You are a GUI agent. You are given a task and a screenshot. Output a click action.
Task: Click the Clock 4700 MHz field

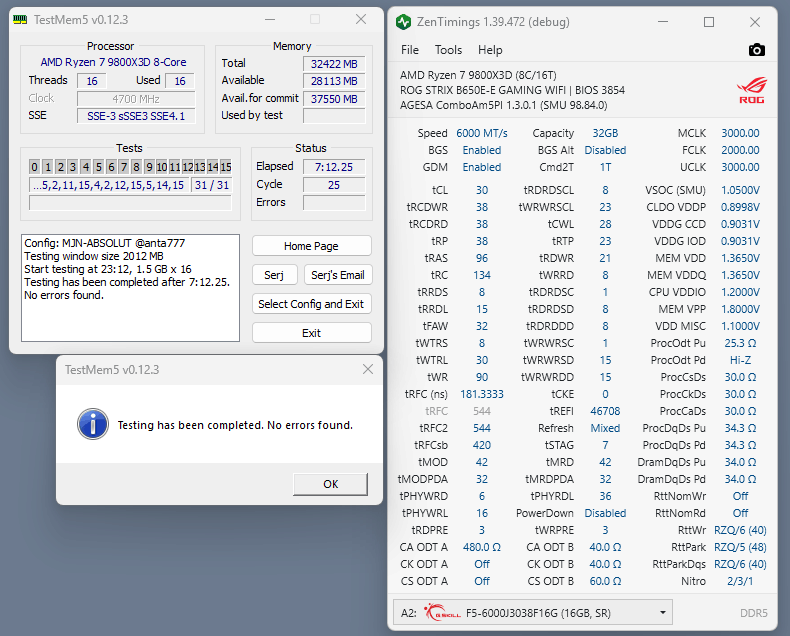point(136,99)
